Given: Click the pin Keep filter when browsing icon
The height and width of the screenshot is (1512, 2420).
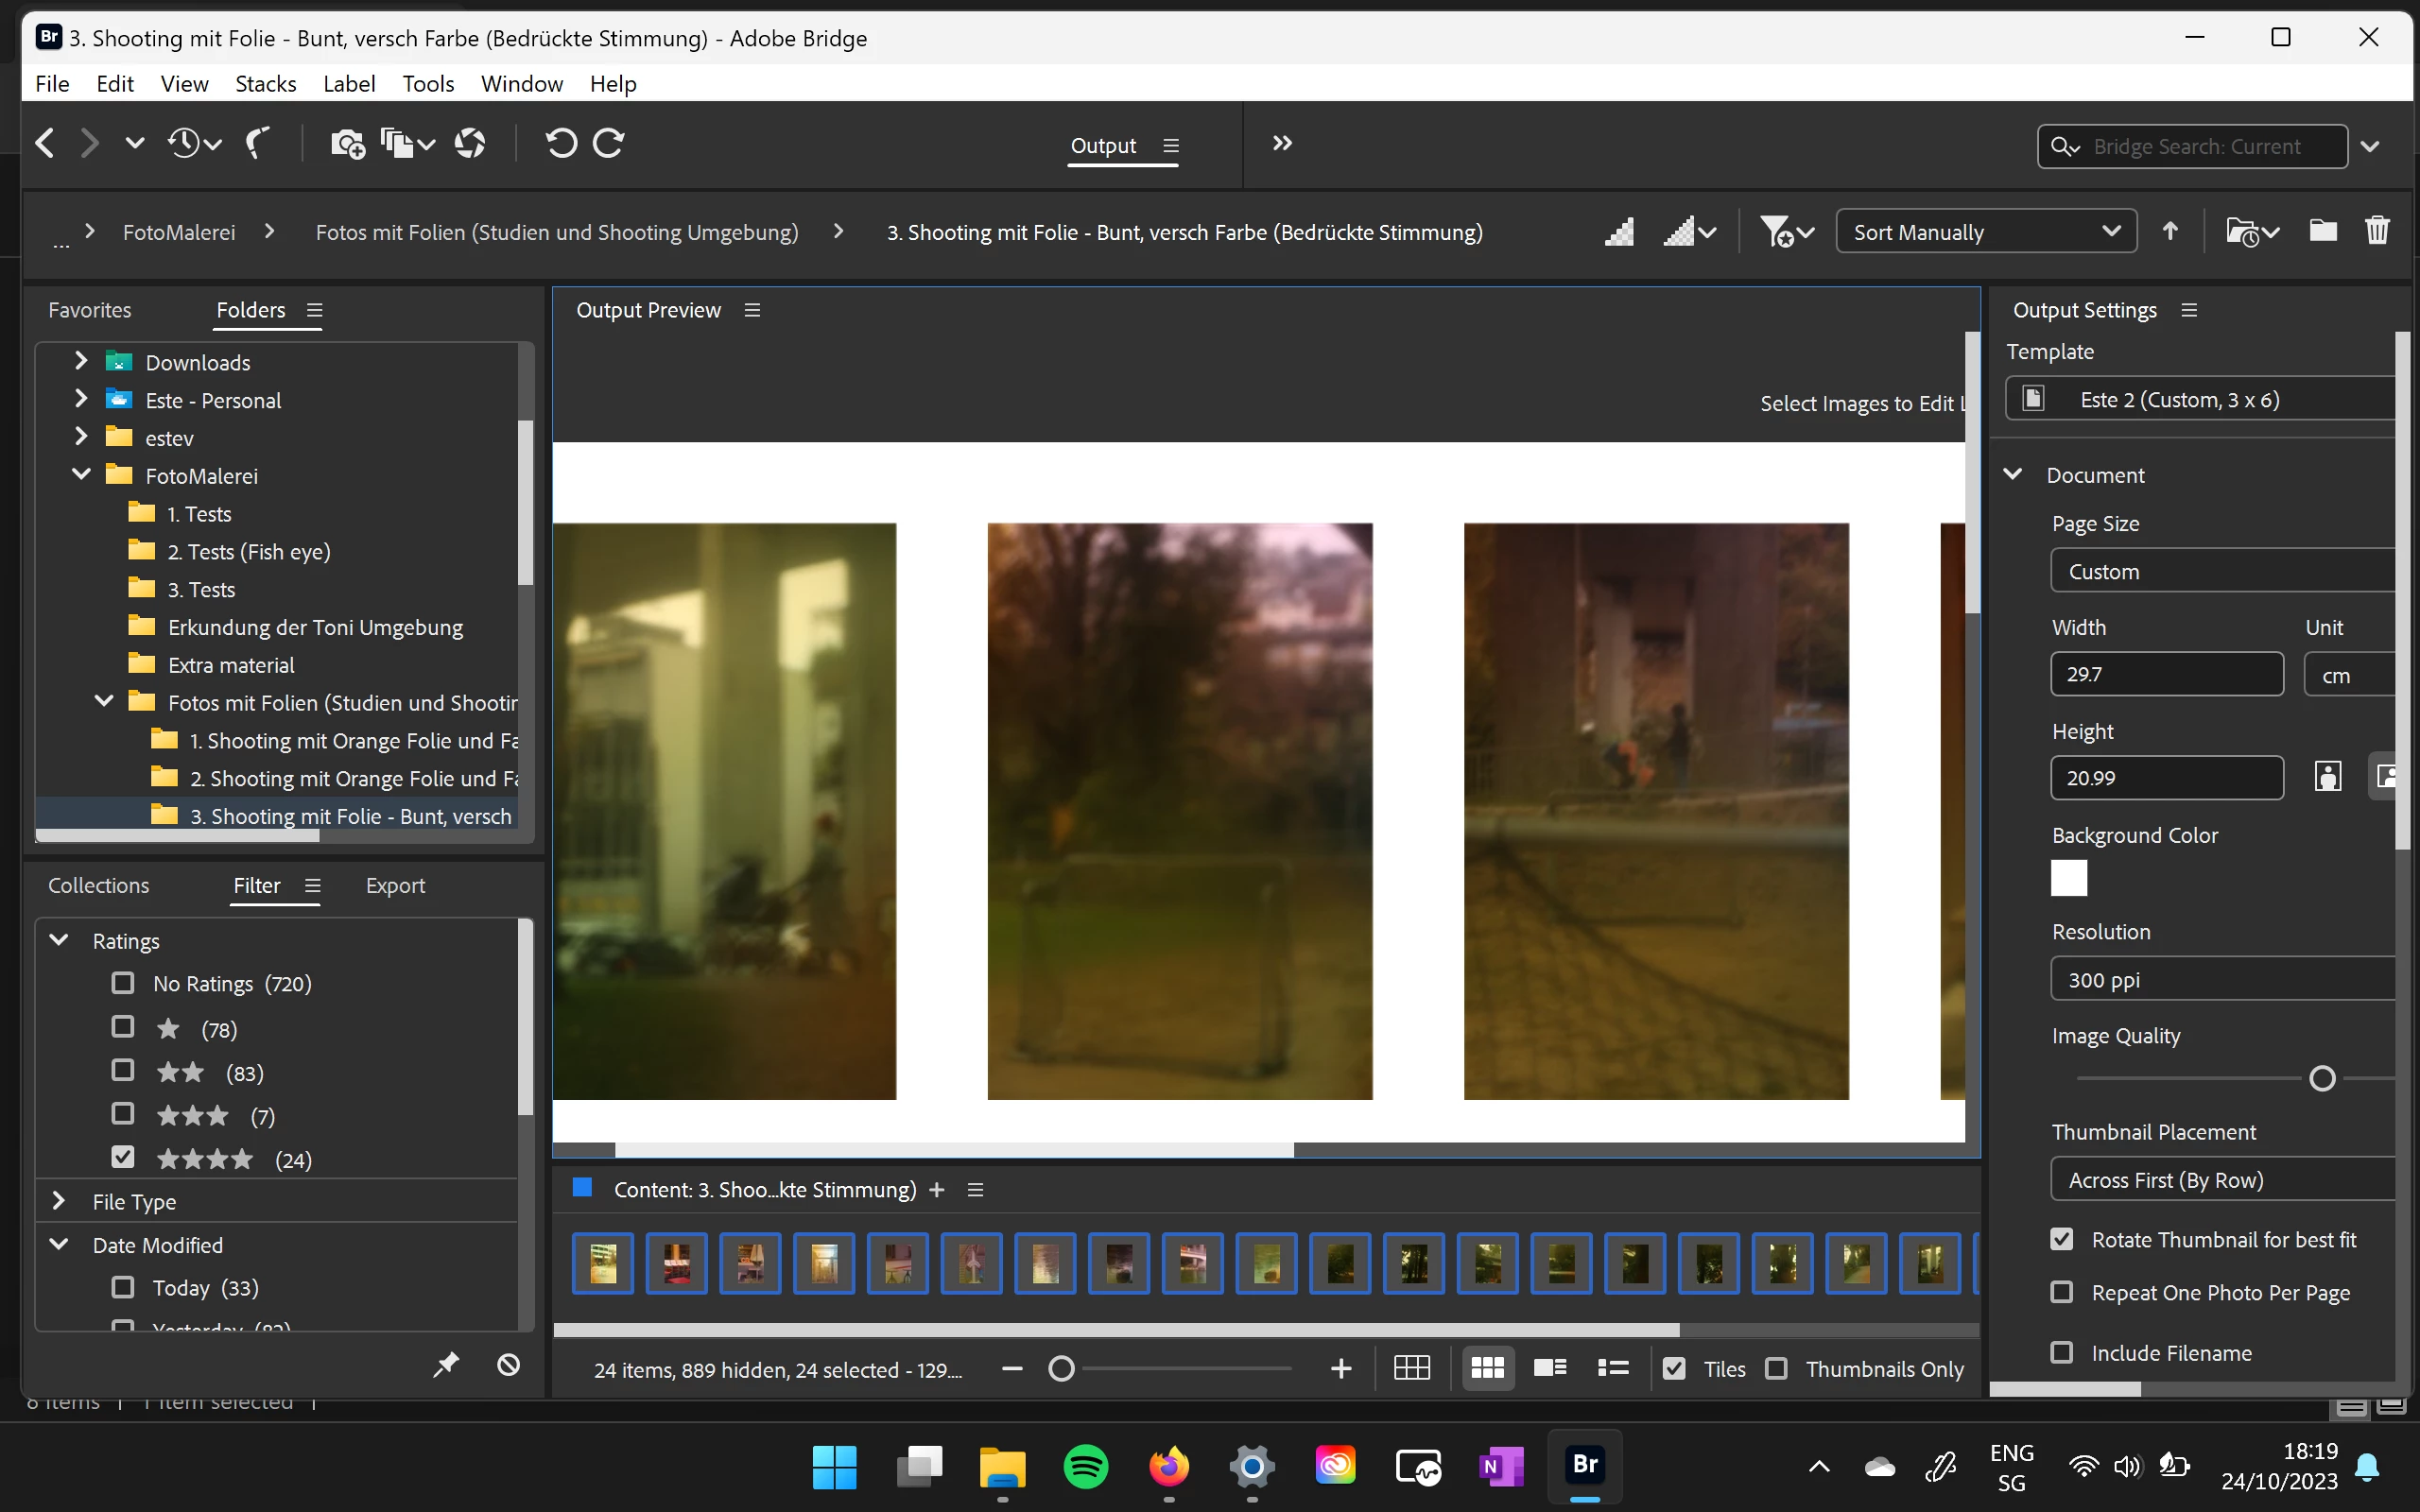Looking at the screenshot, I should 446,1365.
